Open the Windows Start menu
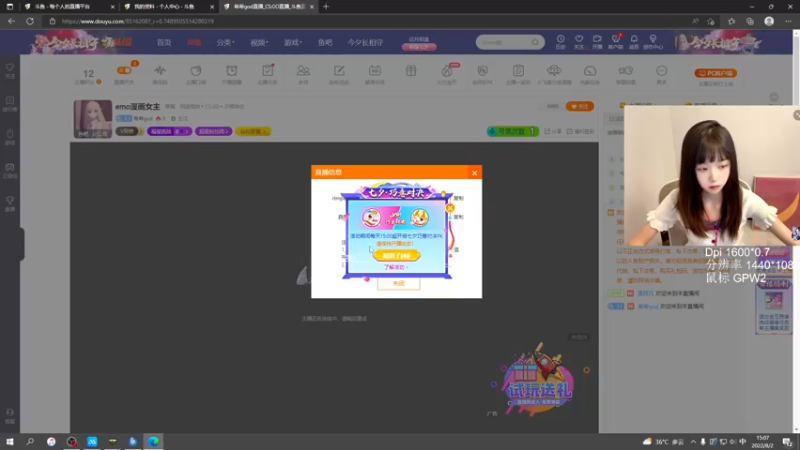The width and height of the screenshot is (800, 450). (10, 441)
